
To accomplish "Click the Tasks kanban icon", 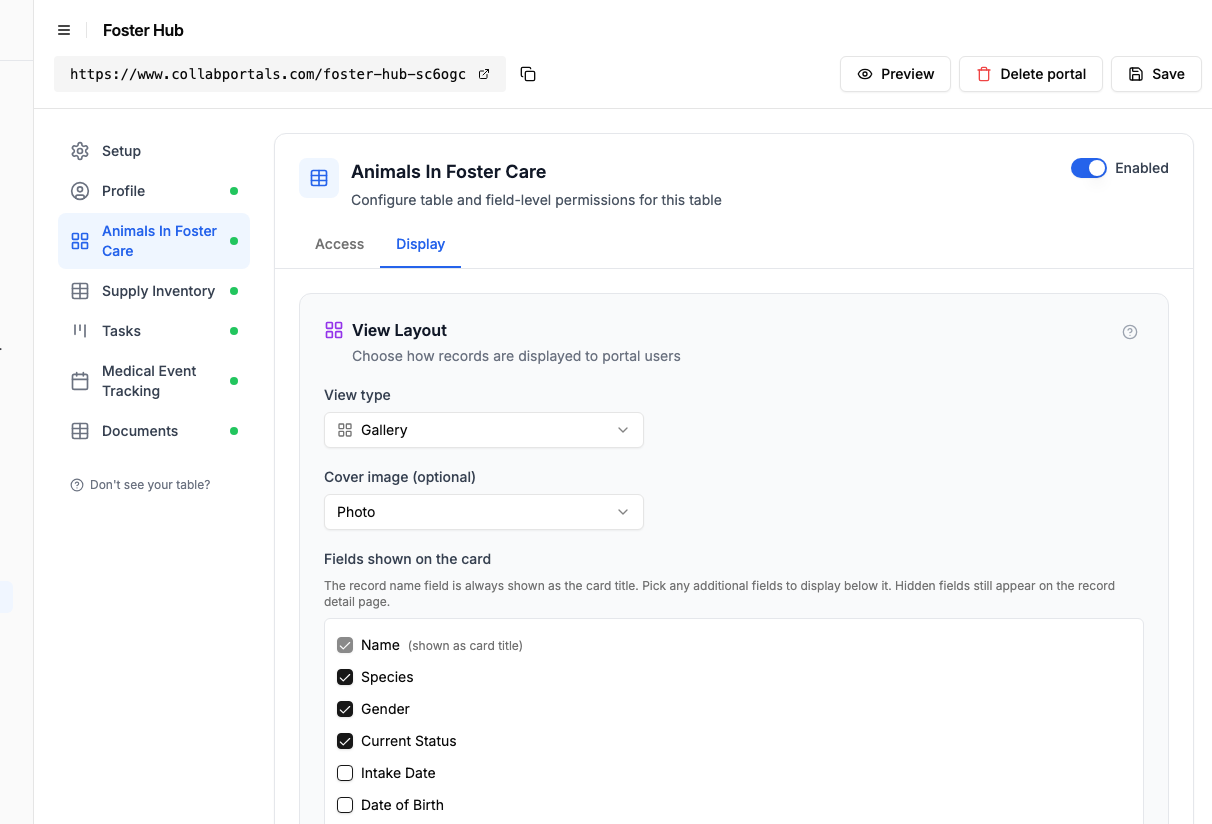I will point(80,331).
